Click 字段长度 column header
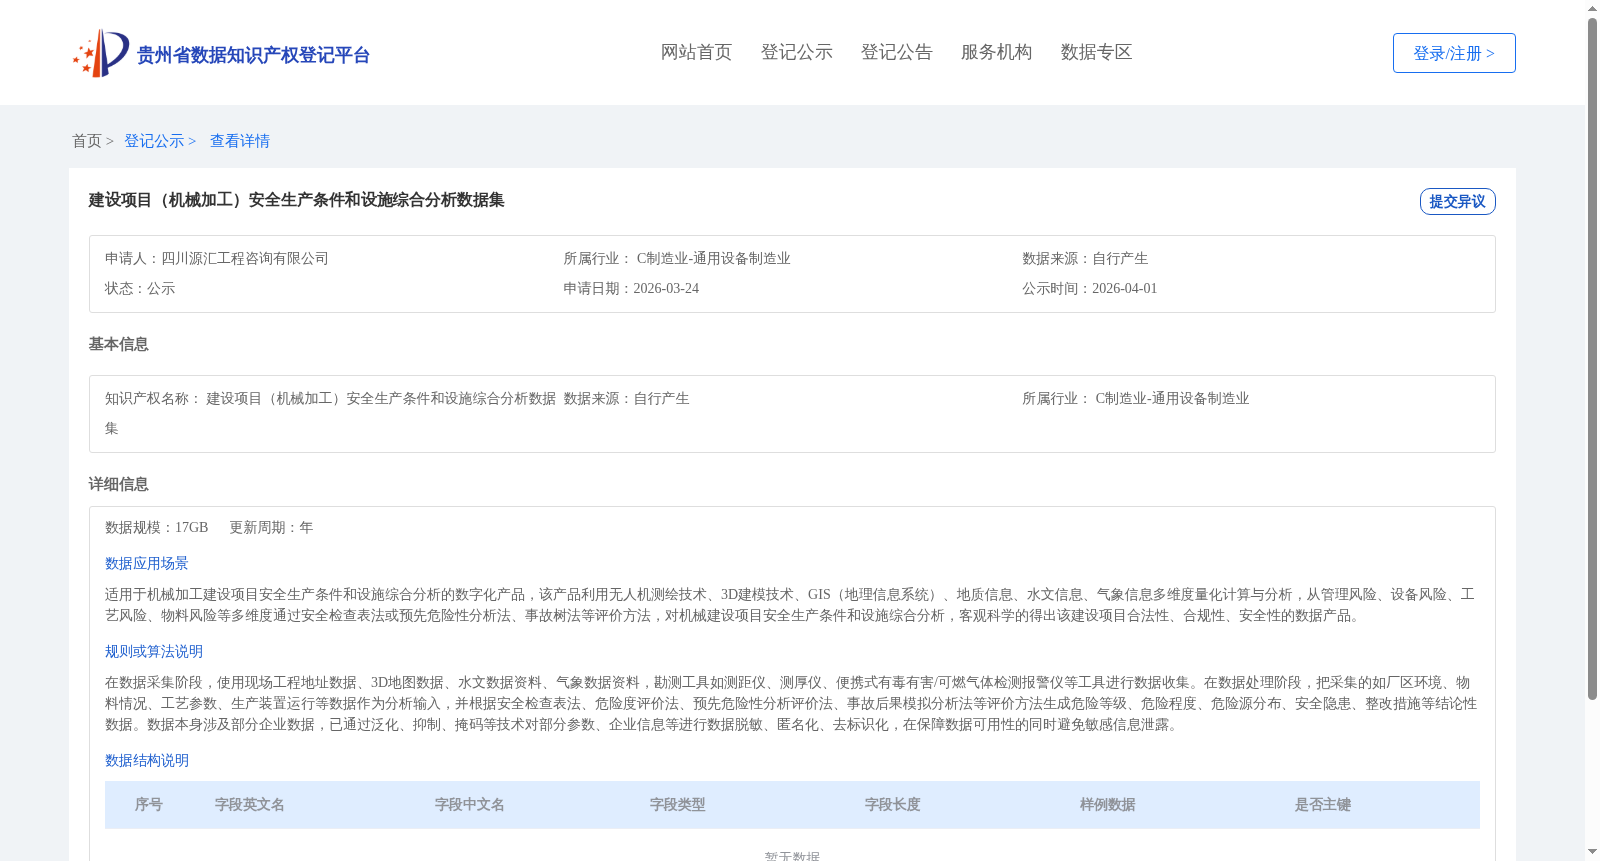This screenshot has width=1600, height=861. tap(893, 804)
